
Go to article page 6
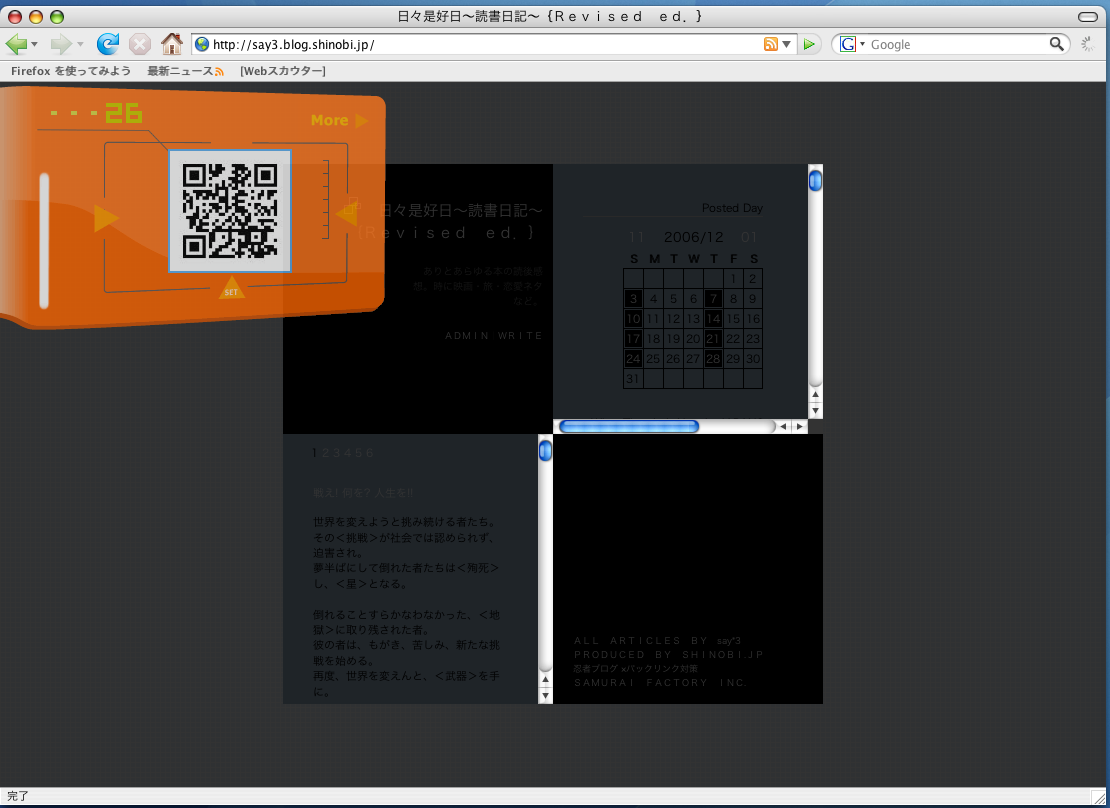click(370, 453)
